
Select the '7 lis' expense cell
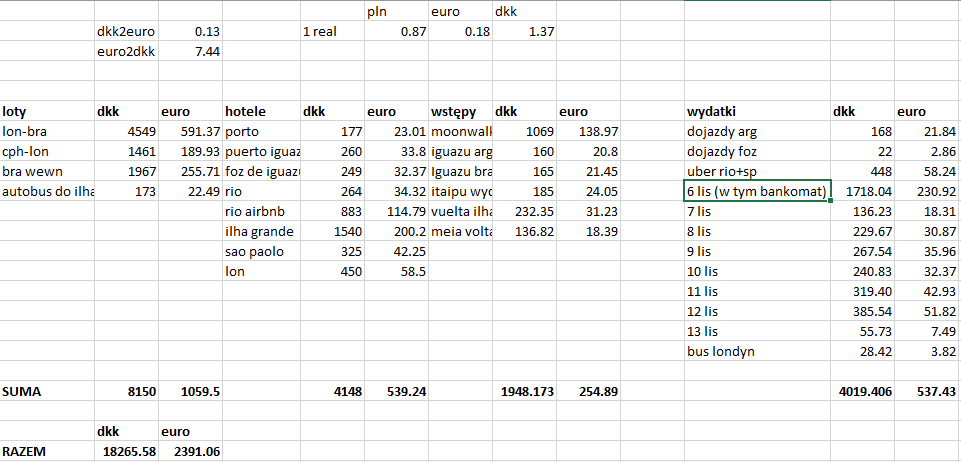[x=758, y=211]
